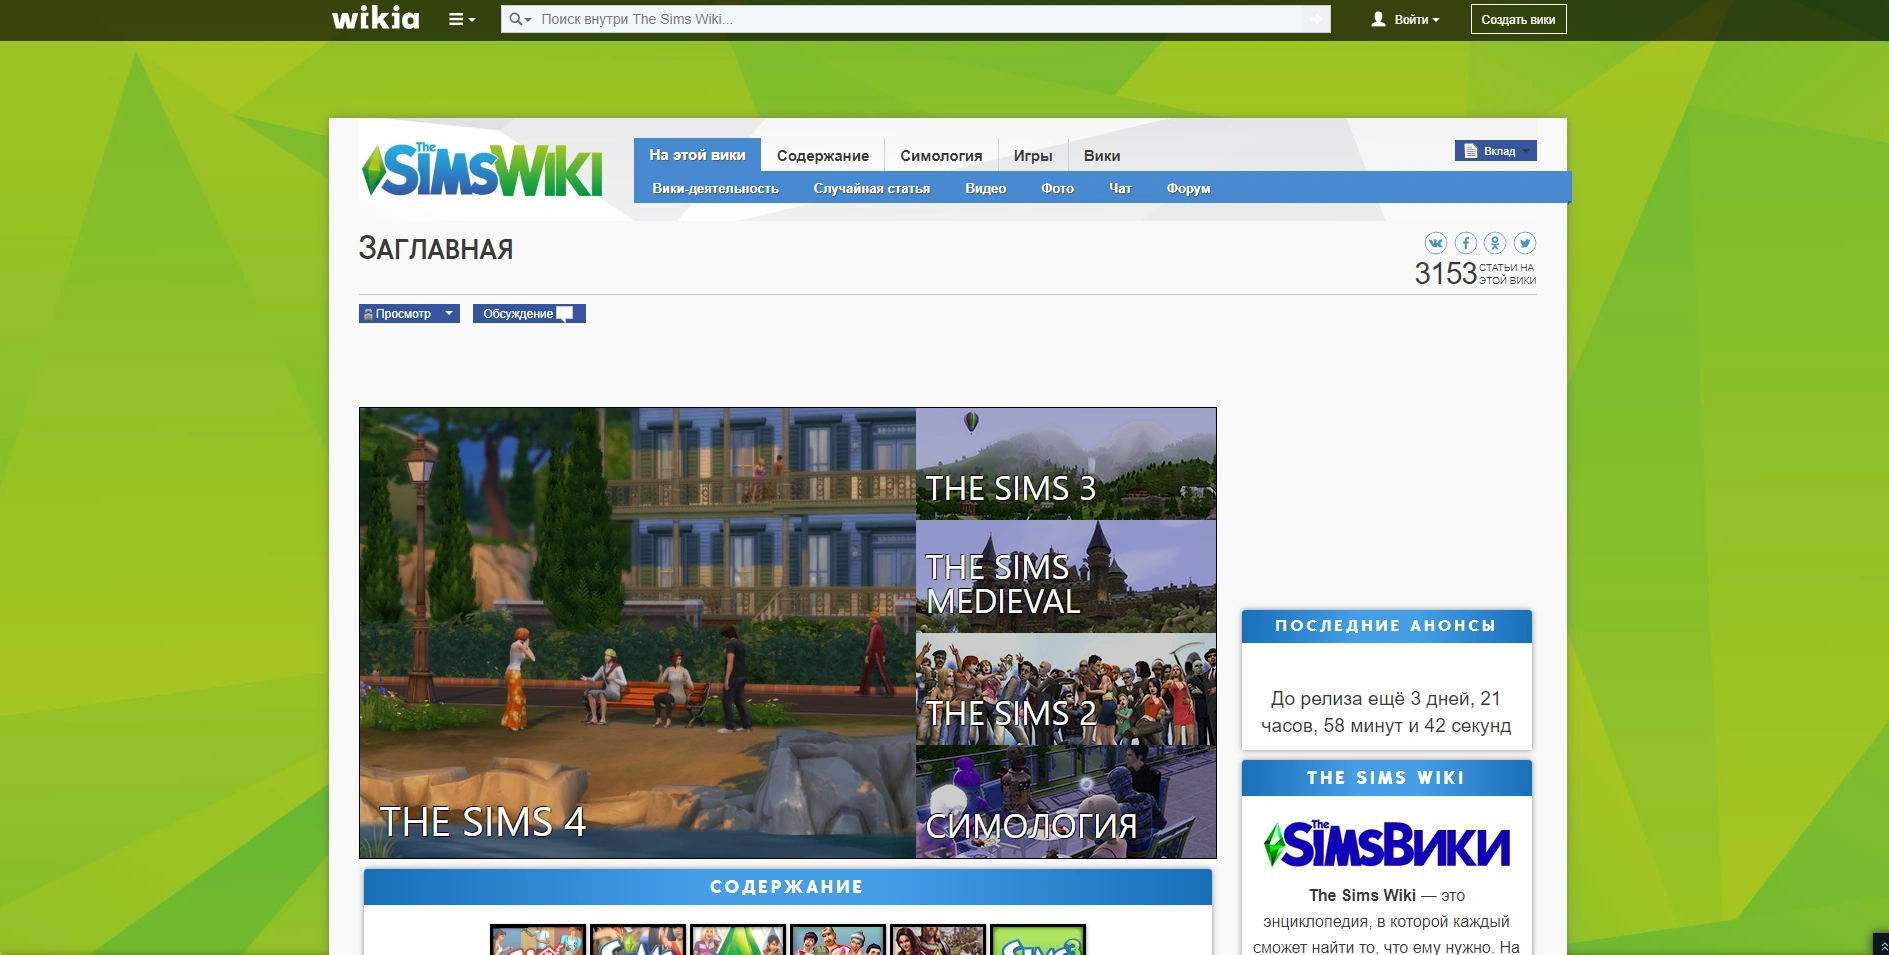The image size is (1889, 955).
Task: Open the Видео submenu link
Action: 985,188
